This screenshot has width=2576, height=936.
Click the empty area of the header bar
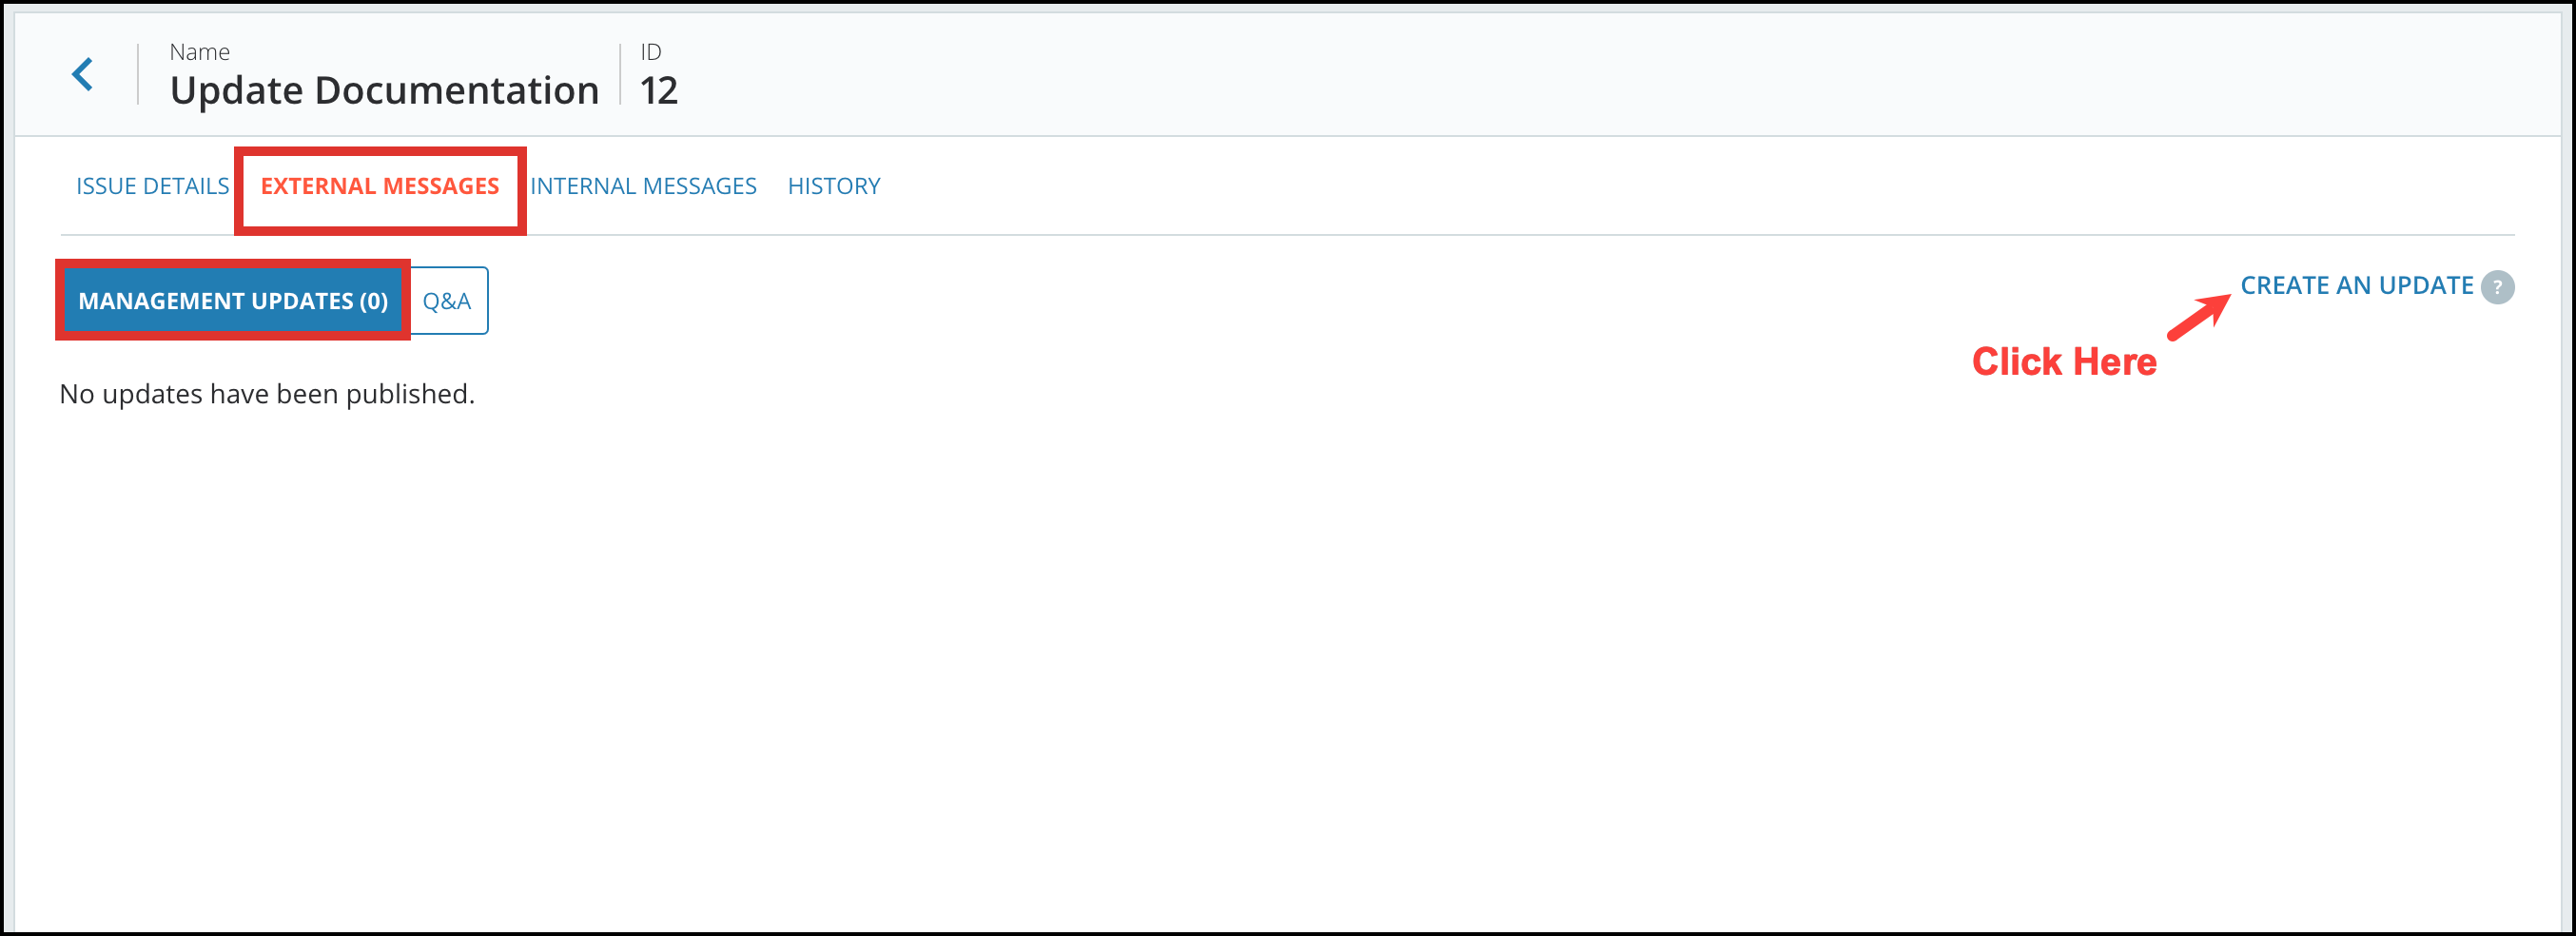point(1500,75)
